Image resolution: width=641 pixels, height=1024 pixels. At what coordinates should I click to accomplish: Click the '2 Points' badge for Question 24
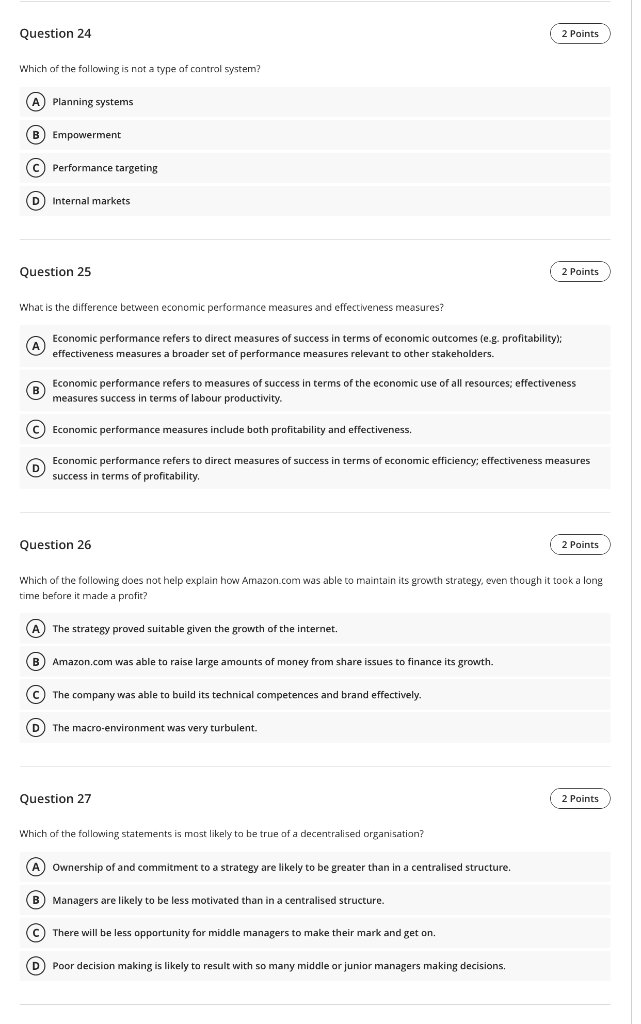[580, 33]
